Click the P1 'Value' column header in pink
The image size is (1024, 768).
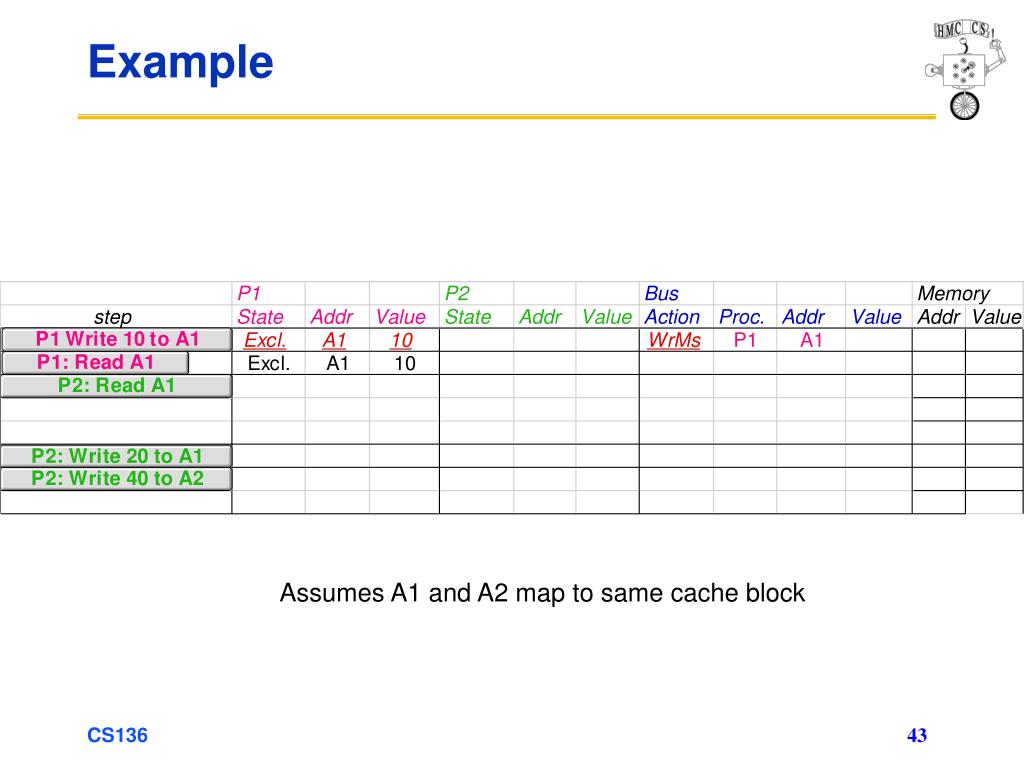point(400,317)
